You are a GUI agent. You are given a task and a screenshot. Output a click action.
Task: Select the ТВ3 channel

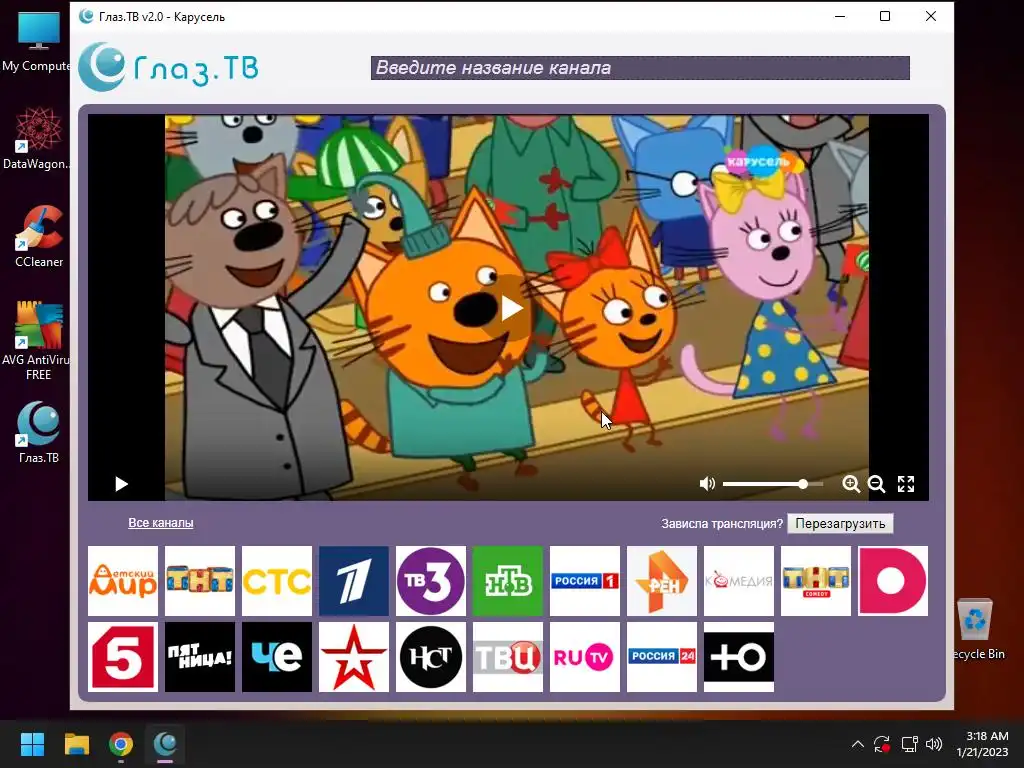pyautogui.click(x=431, y=581)
